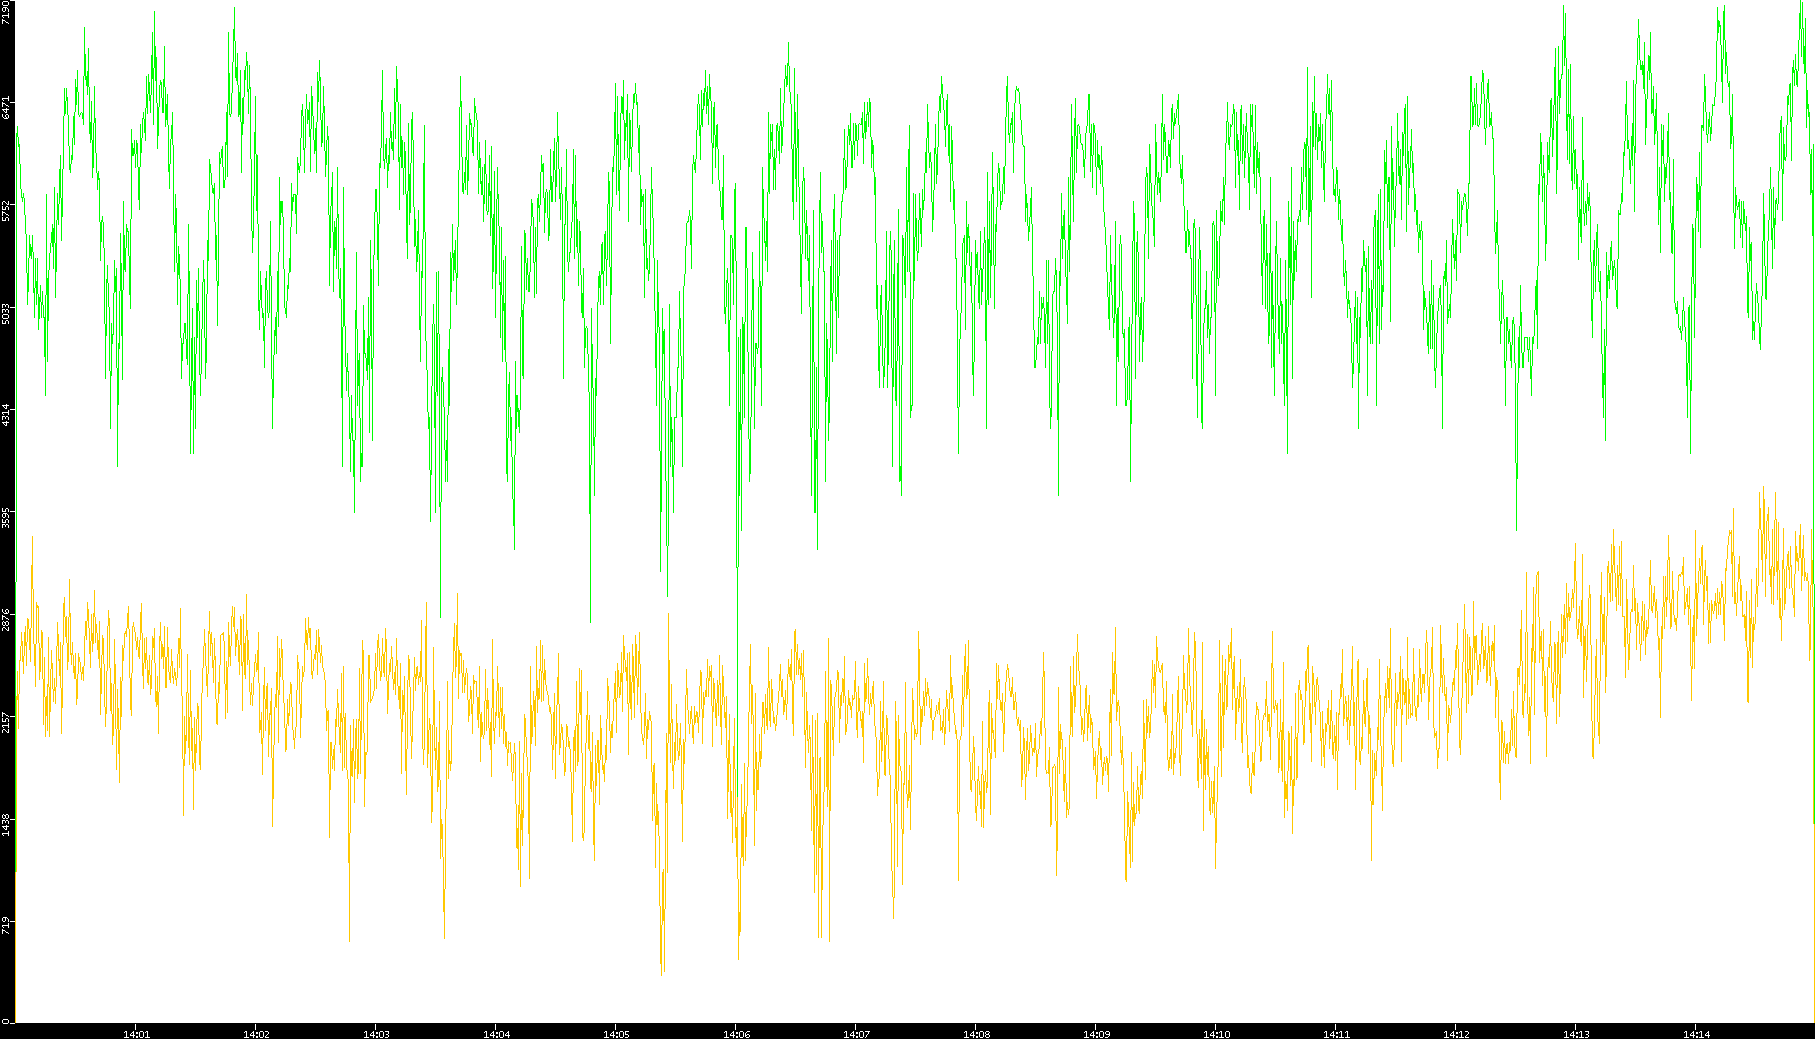Select the 719 y-axis label
This screenshot has width=1815, height=1039.
click(7, 925)
